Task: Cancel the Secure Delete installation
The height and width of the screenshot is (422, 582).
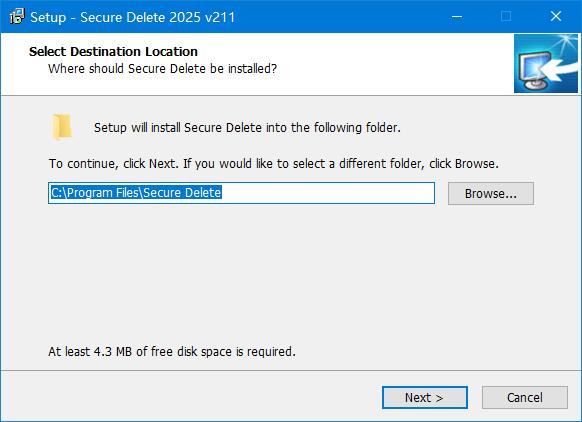Action: point(525,398)
